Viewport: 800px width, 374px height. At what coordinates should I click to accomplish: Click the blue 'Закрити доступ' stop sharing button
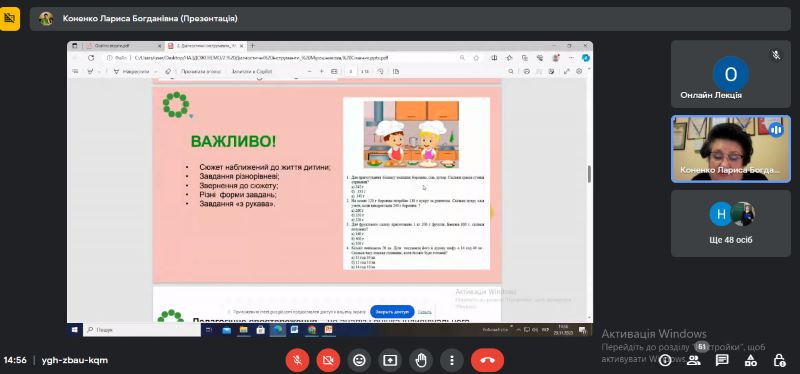click(x=392, y=311)
